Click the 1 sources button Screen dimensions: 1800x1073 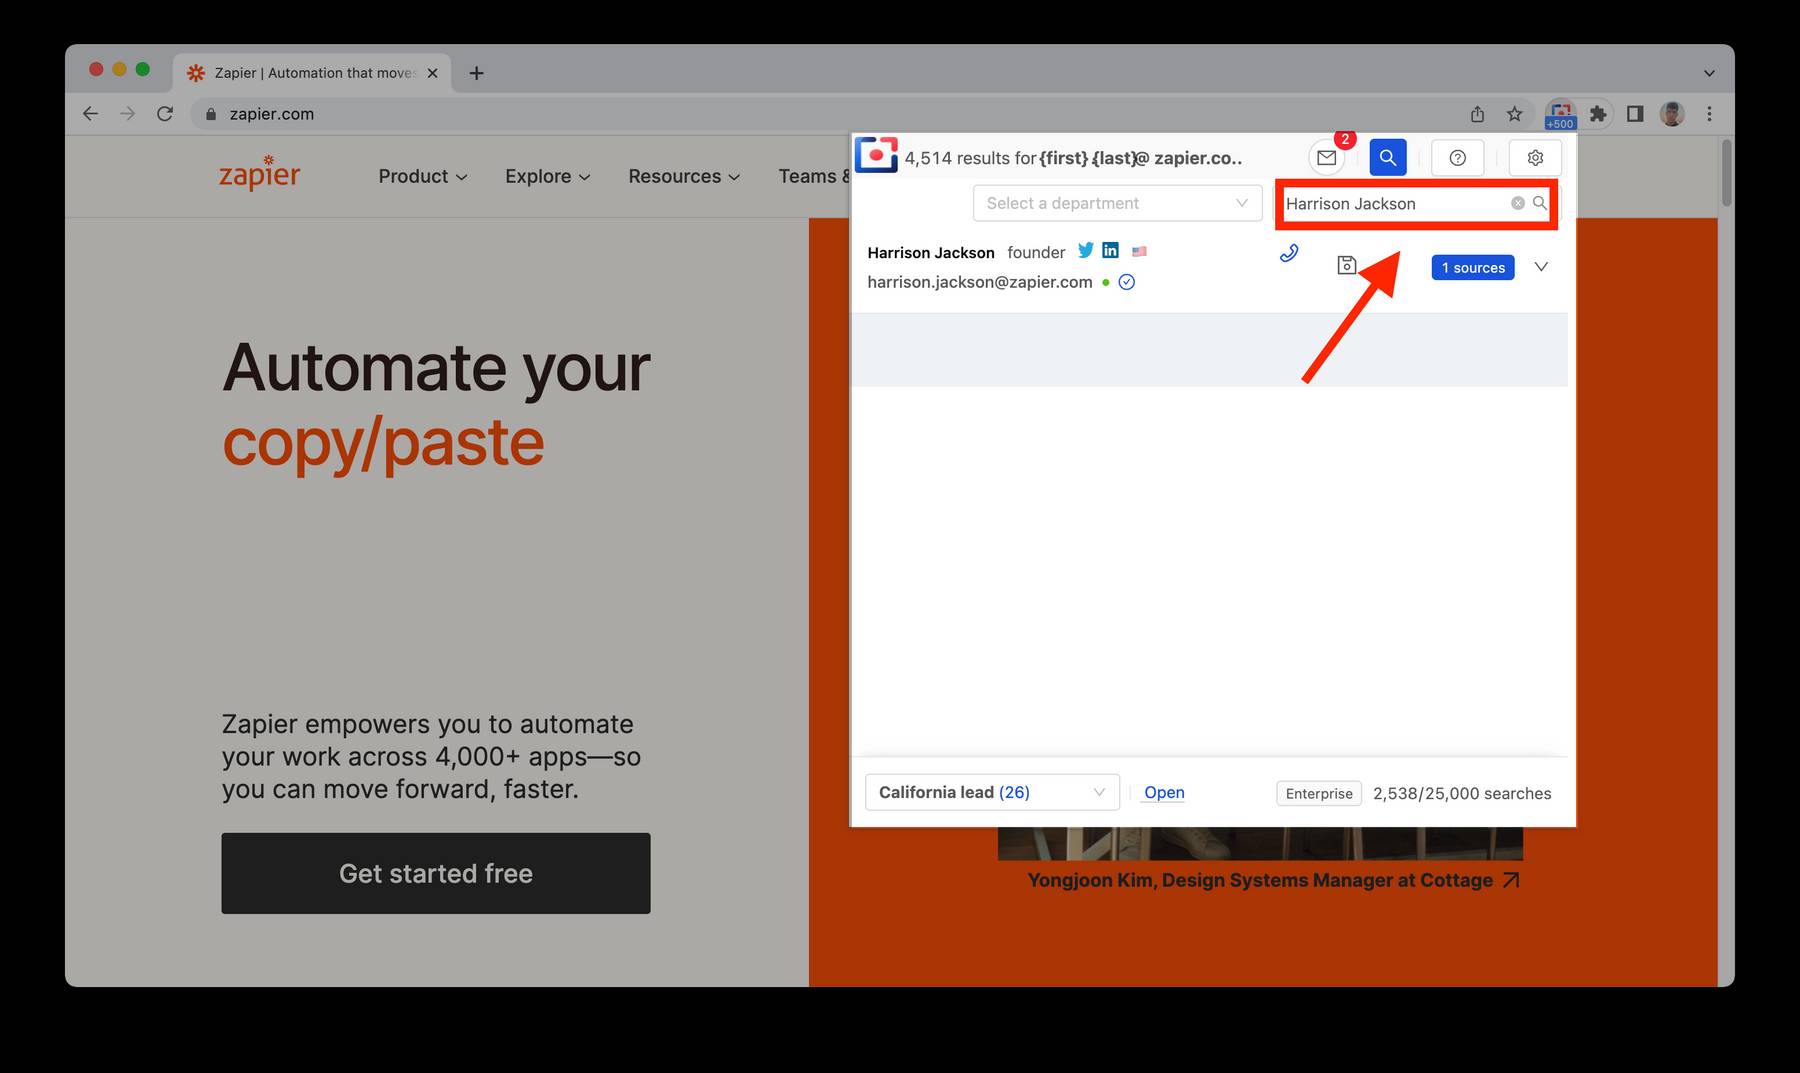pyautogui.click(x=1473, y=267)
